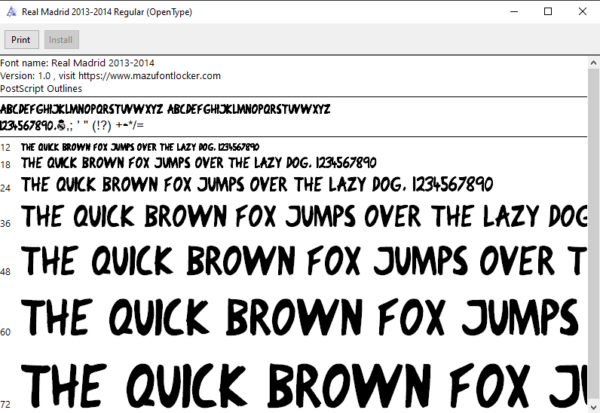Click the 48-point quick brown fox sample
This screenshot has height=413, width=600.
point(304,261)
